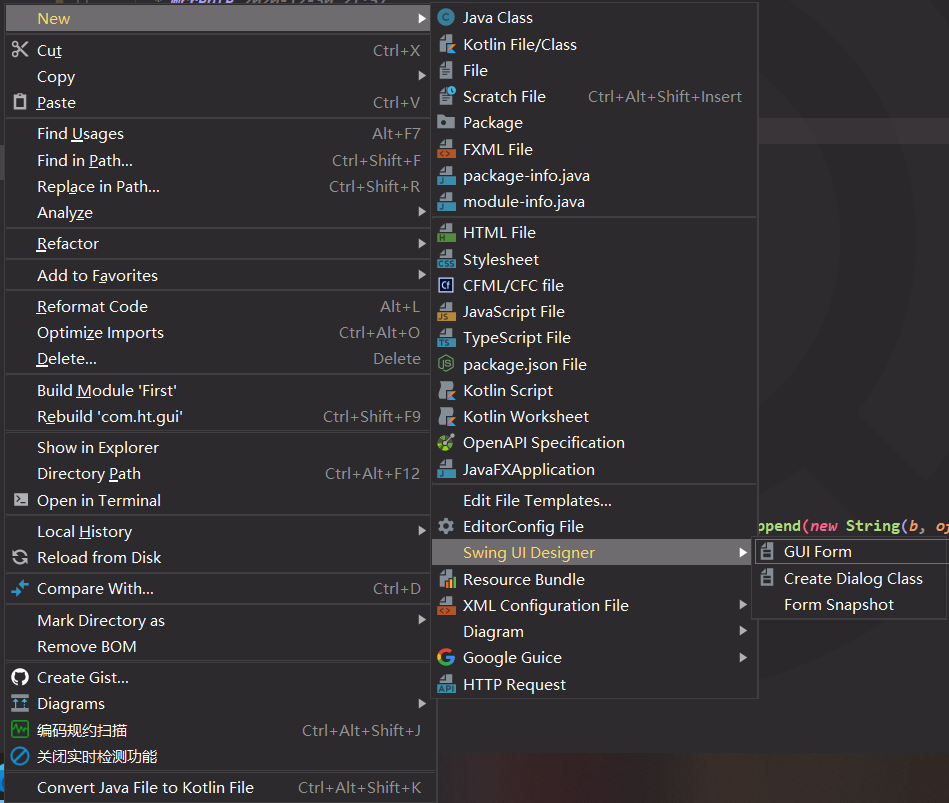Select Find Usages menu entry
The height and width of the screenshot is (803, 949).
(x=218, y=134)
